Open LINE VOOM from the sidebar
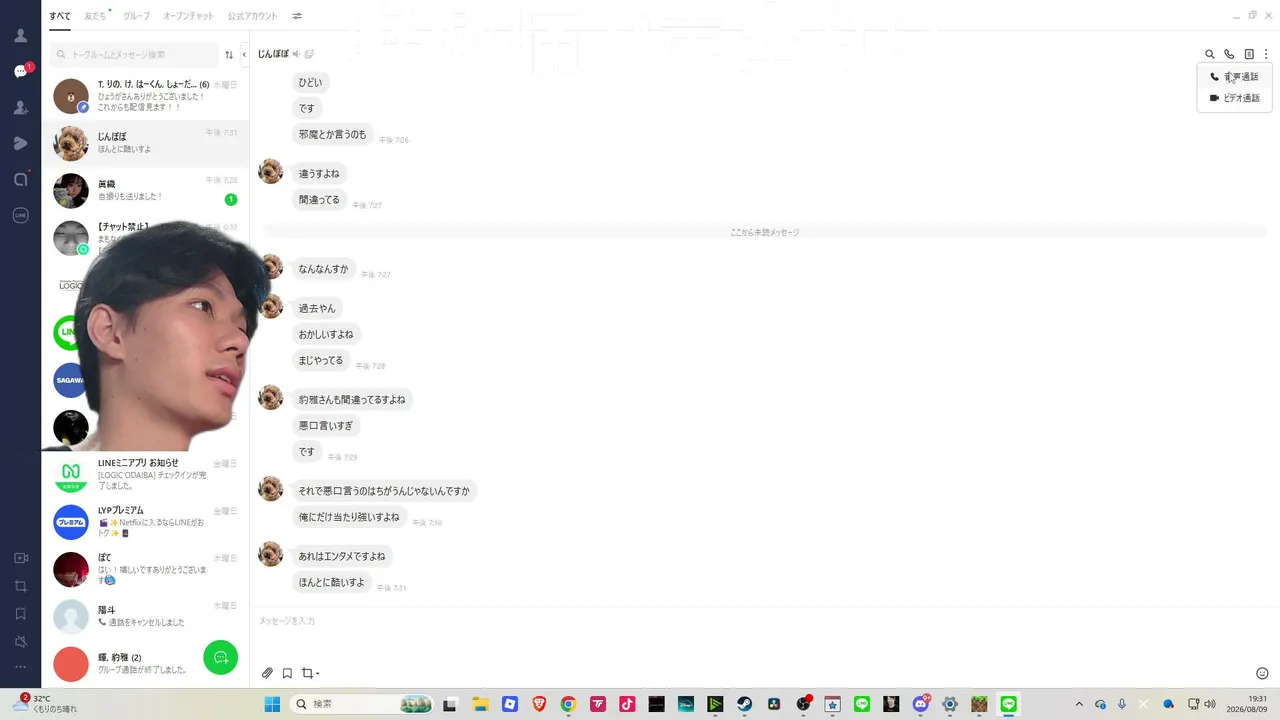Image resolution: width=1280 pixels, height=720 pixels. (20, 143)
